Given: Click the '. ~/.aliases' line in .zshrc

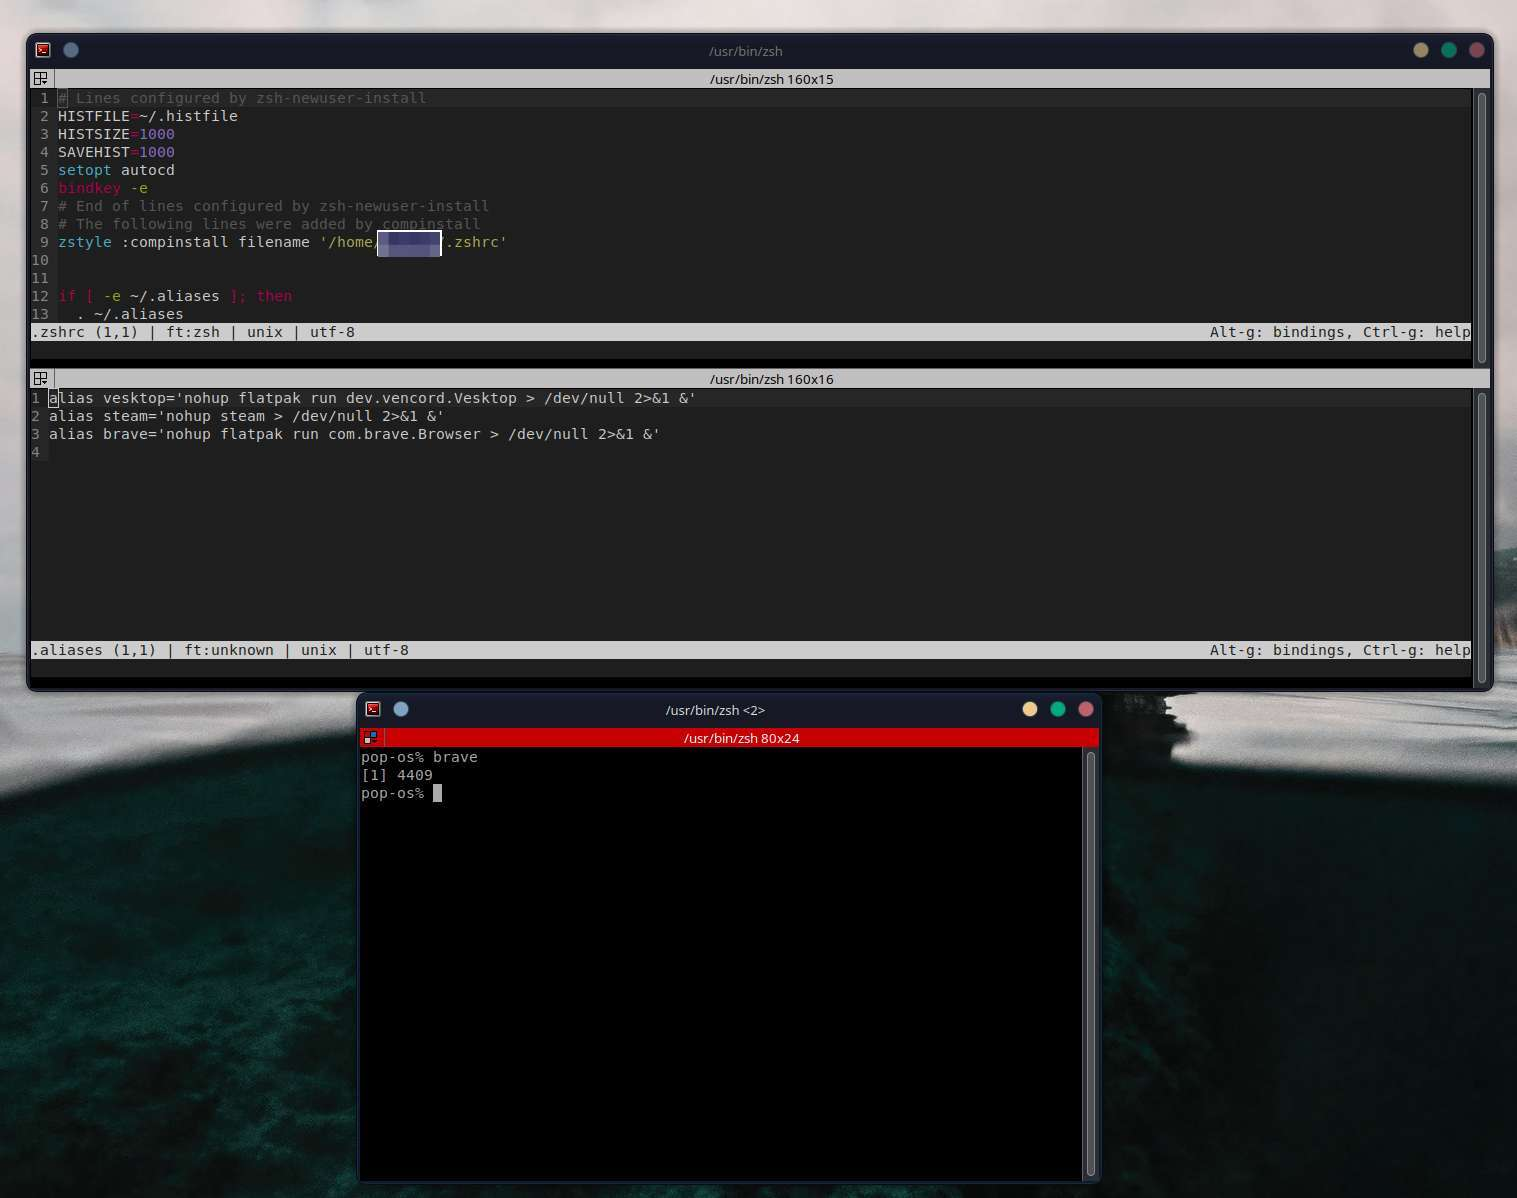Looking at the screenshot, I should pos(130,314).
